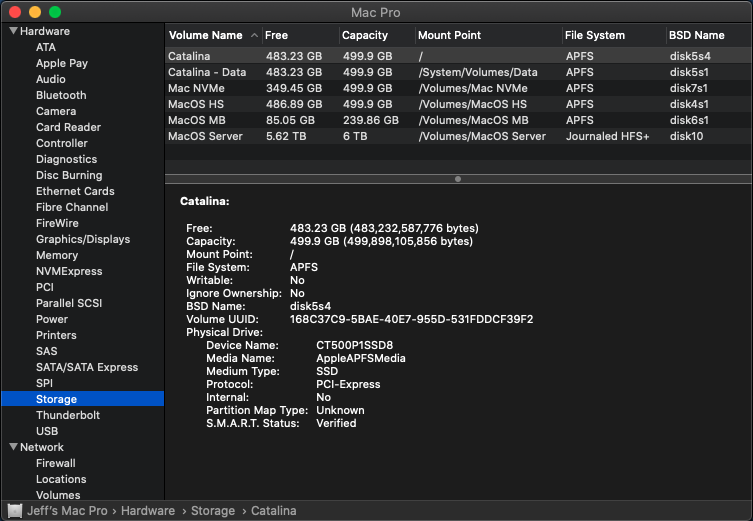The width and height of the screenshot is (753, 521).
Task: Collapse the Network section triangle
Action: click(13, 447)
